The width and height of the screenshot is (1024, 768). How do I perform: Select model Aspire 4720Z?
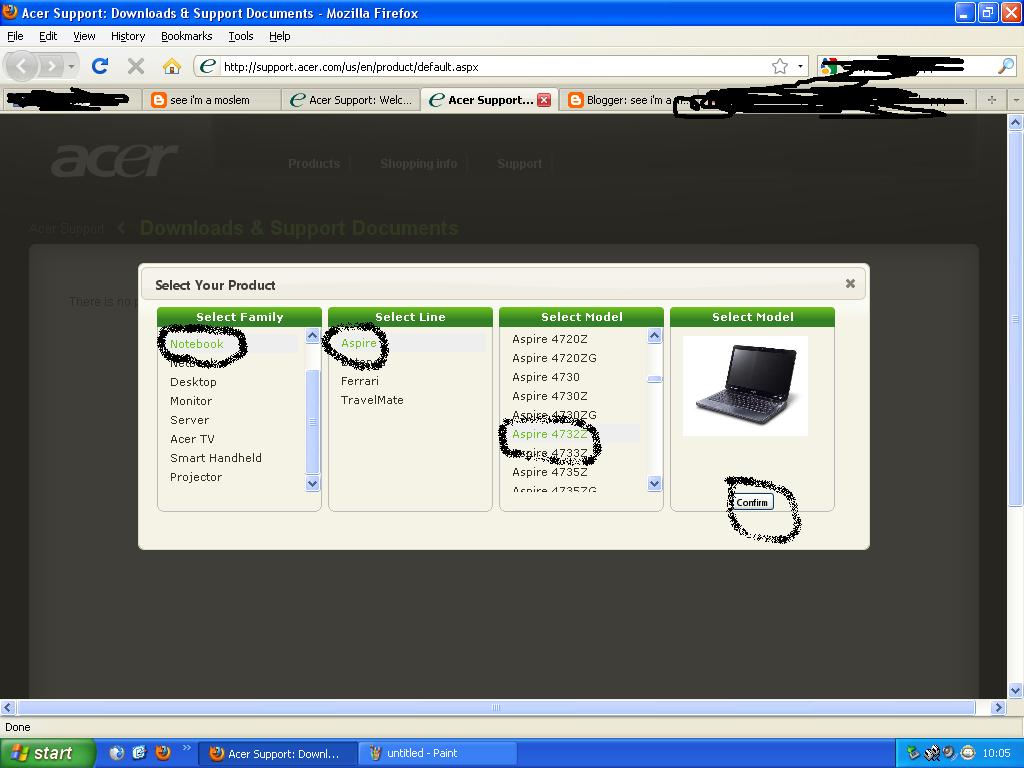(x=550, y=339)
